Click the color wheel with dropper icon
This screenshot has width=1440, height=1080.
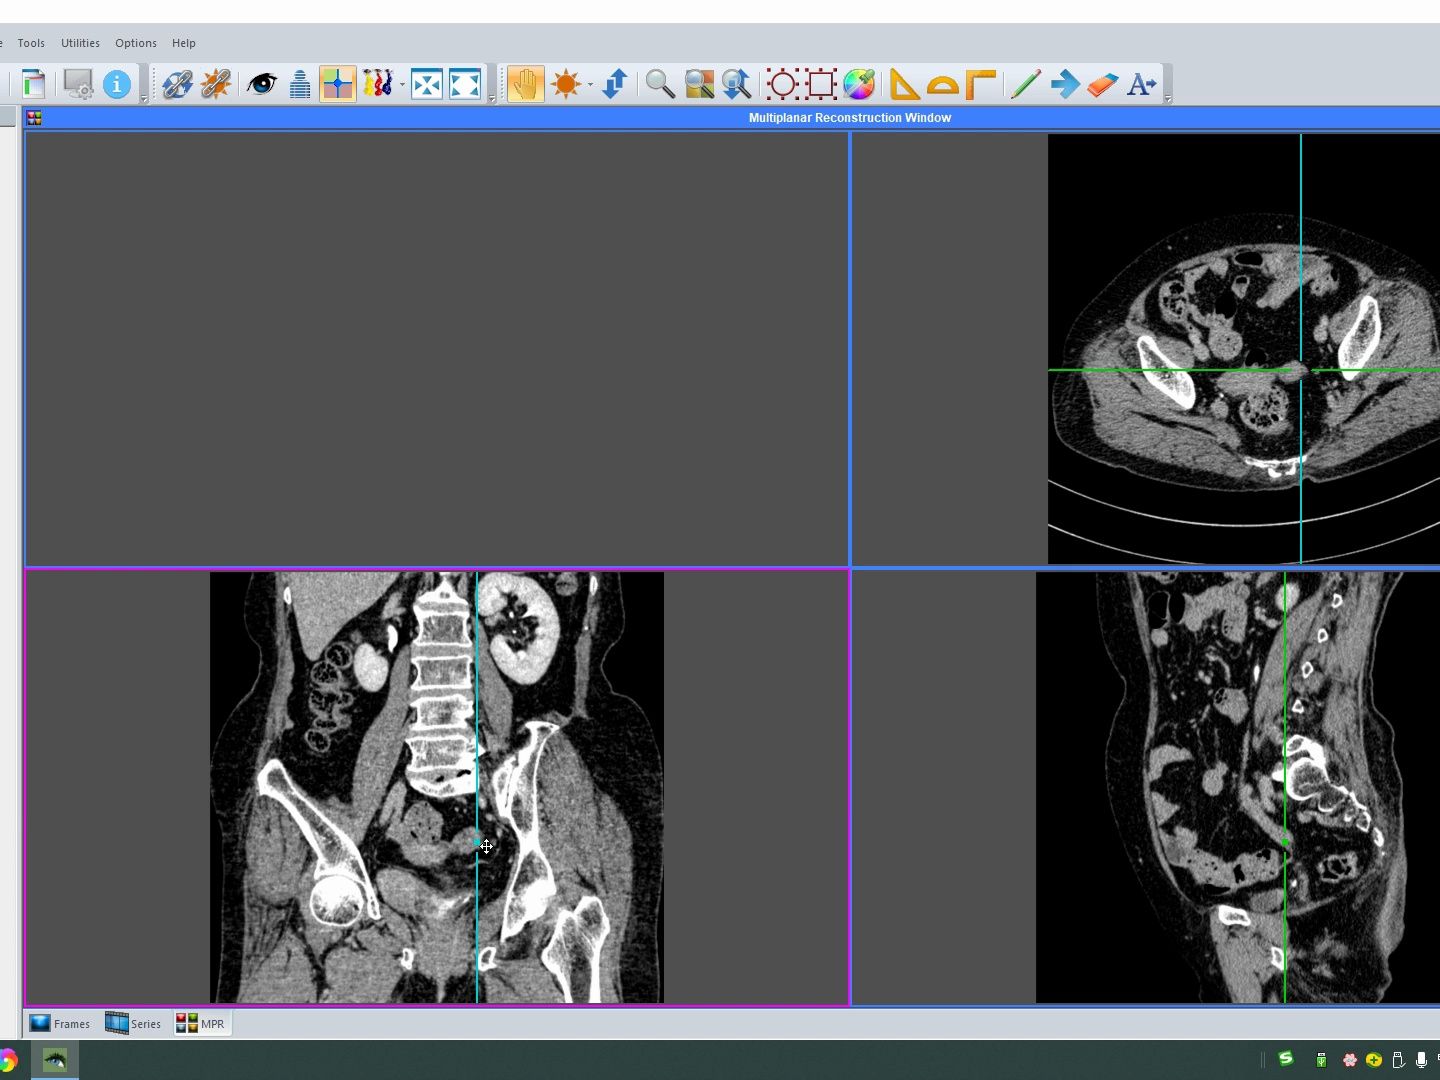click(x=859, y=84)
